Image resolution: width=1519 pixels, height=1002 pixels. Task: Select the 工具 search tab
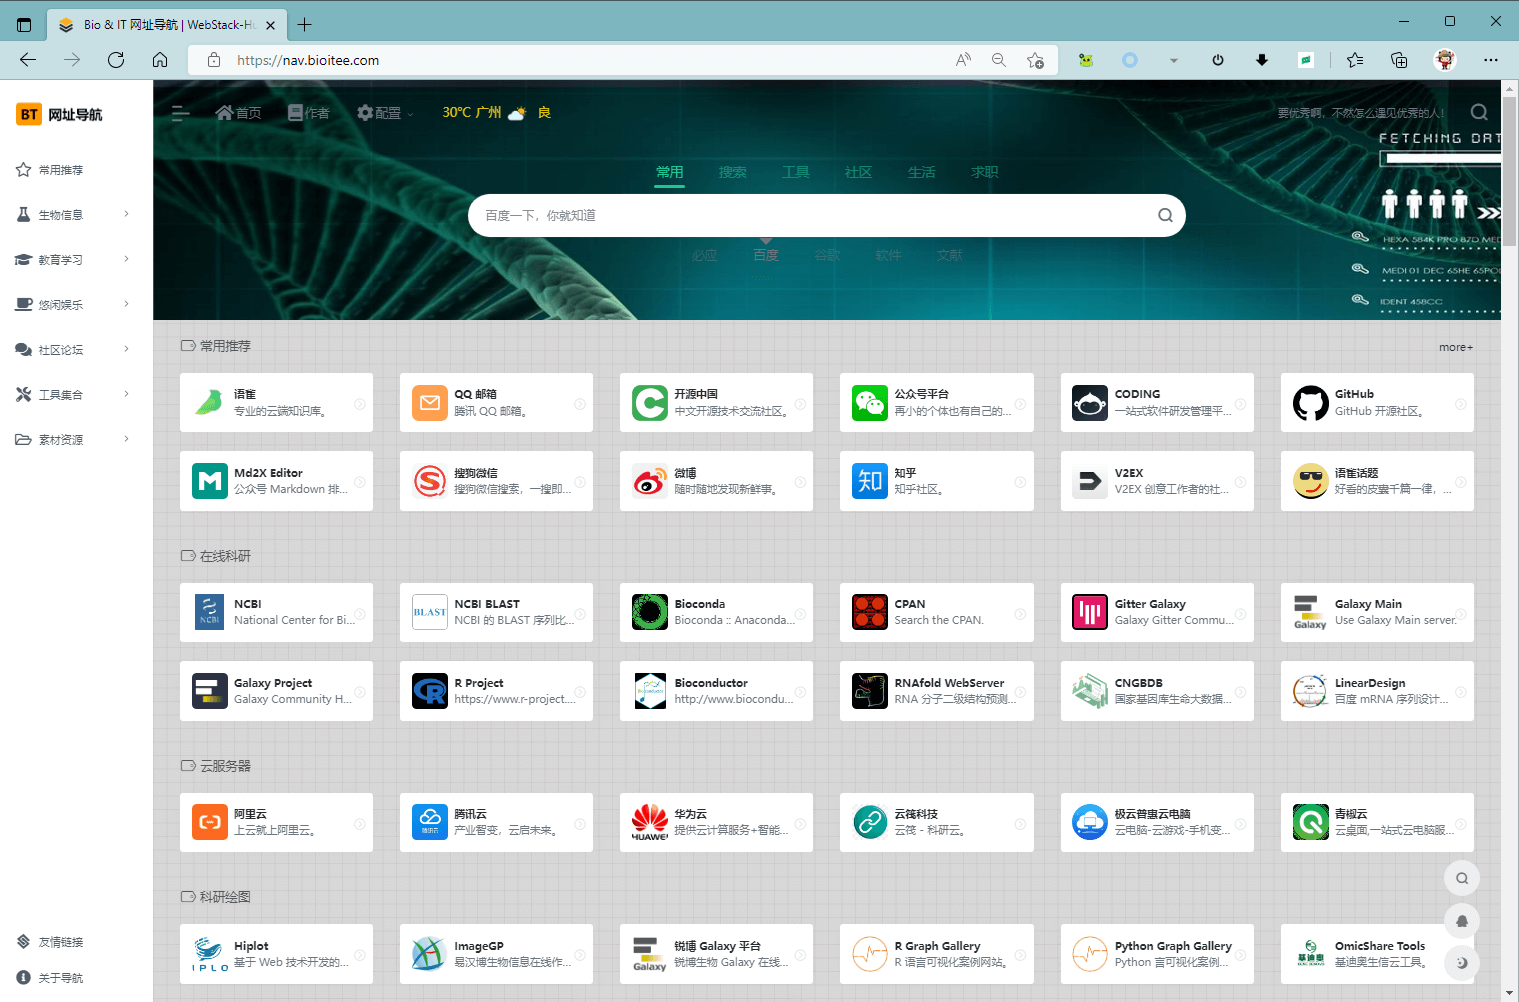[796, 172]
